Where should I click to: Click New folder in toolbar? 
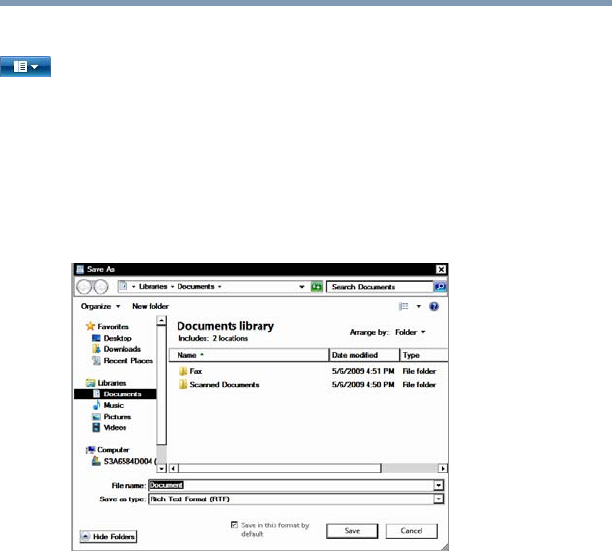[x=152, y=306]
